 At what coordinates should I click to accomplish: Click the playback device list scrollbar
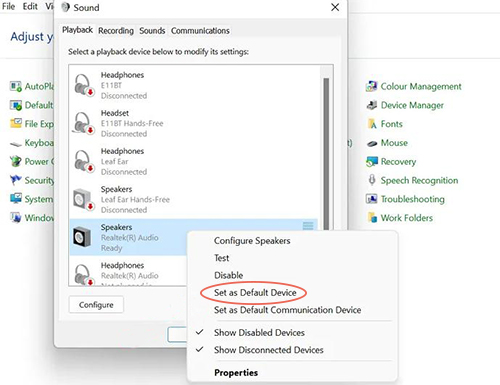[x=326, y=153]
